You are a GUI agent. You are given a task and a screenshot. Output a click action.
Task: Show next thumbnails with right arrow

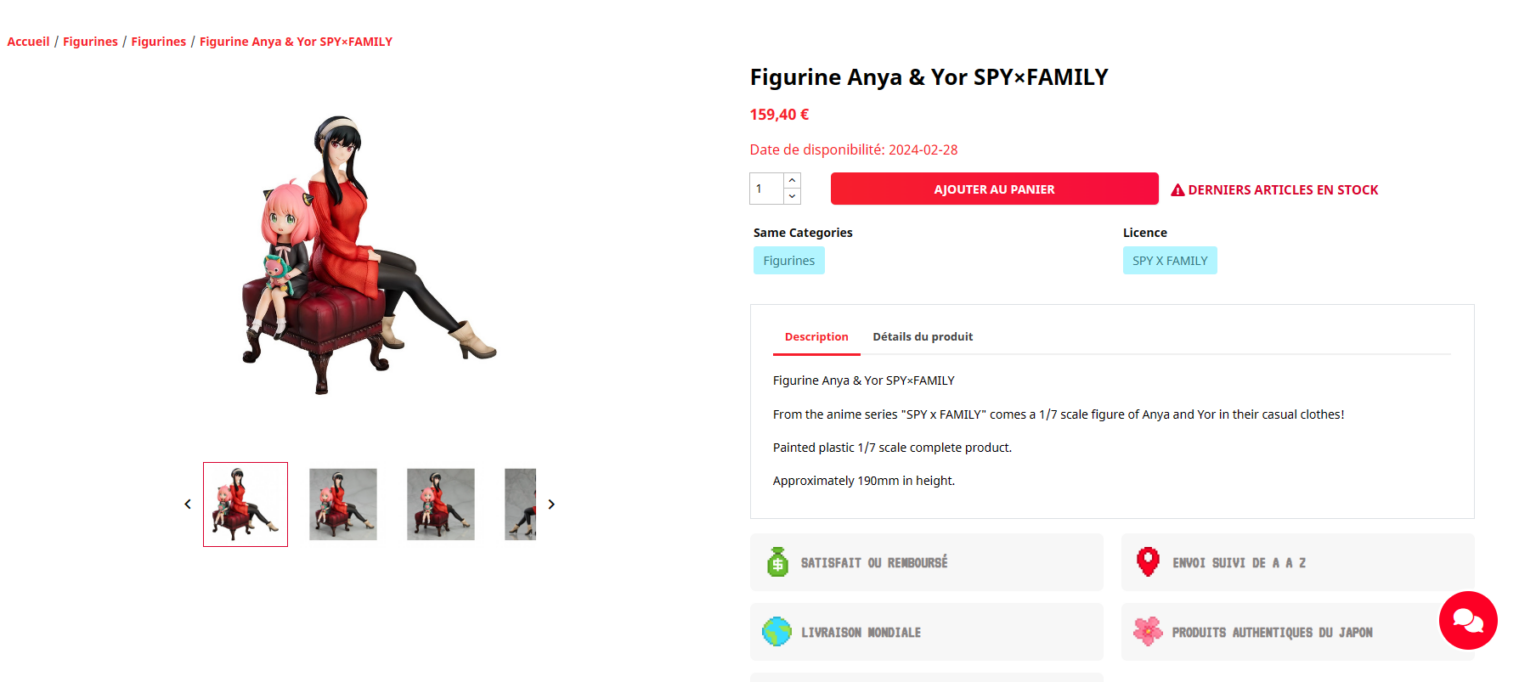tap(551, 504)
